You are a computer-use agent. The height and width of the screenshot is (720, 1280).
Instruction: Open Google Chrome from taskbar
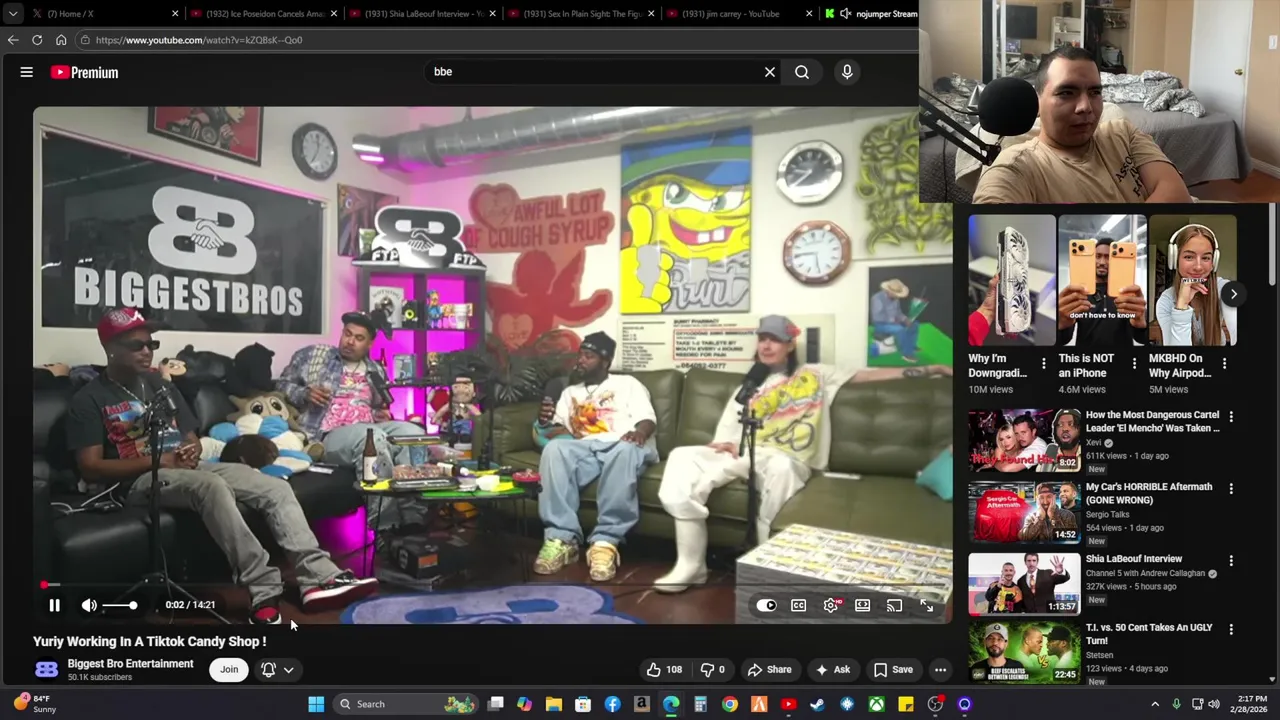click(x=730, y=704)
